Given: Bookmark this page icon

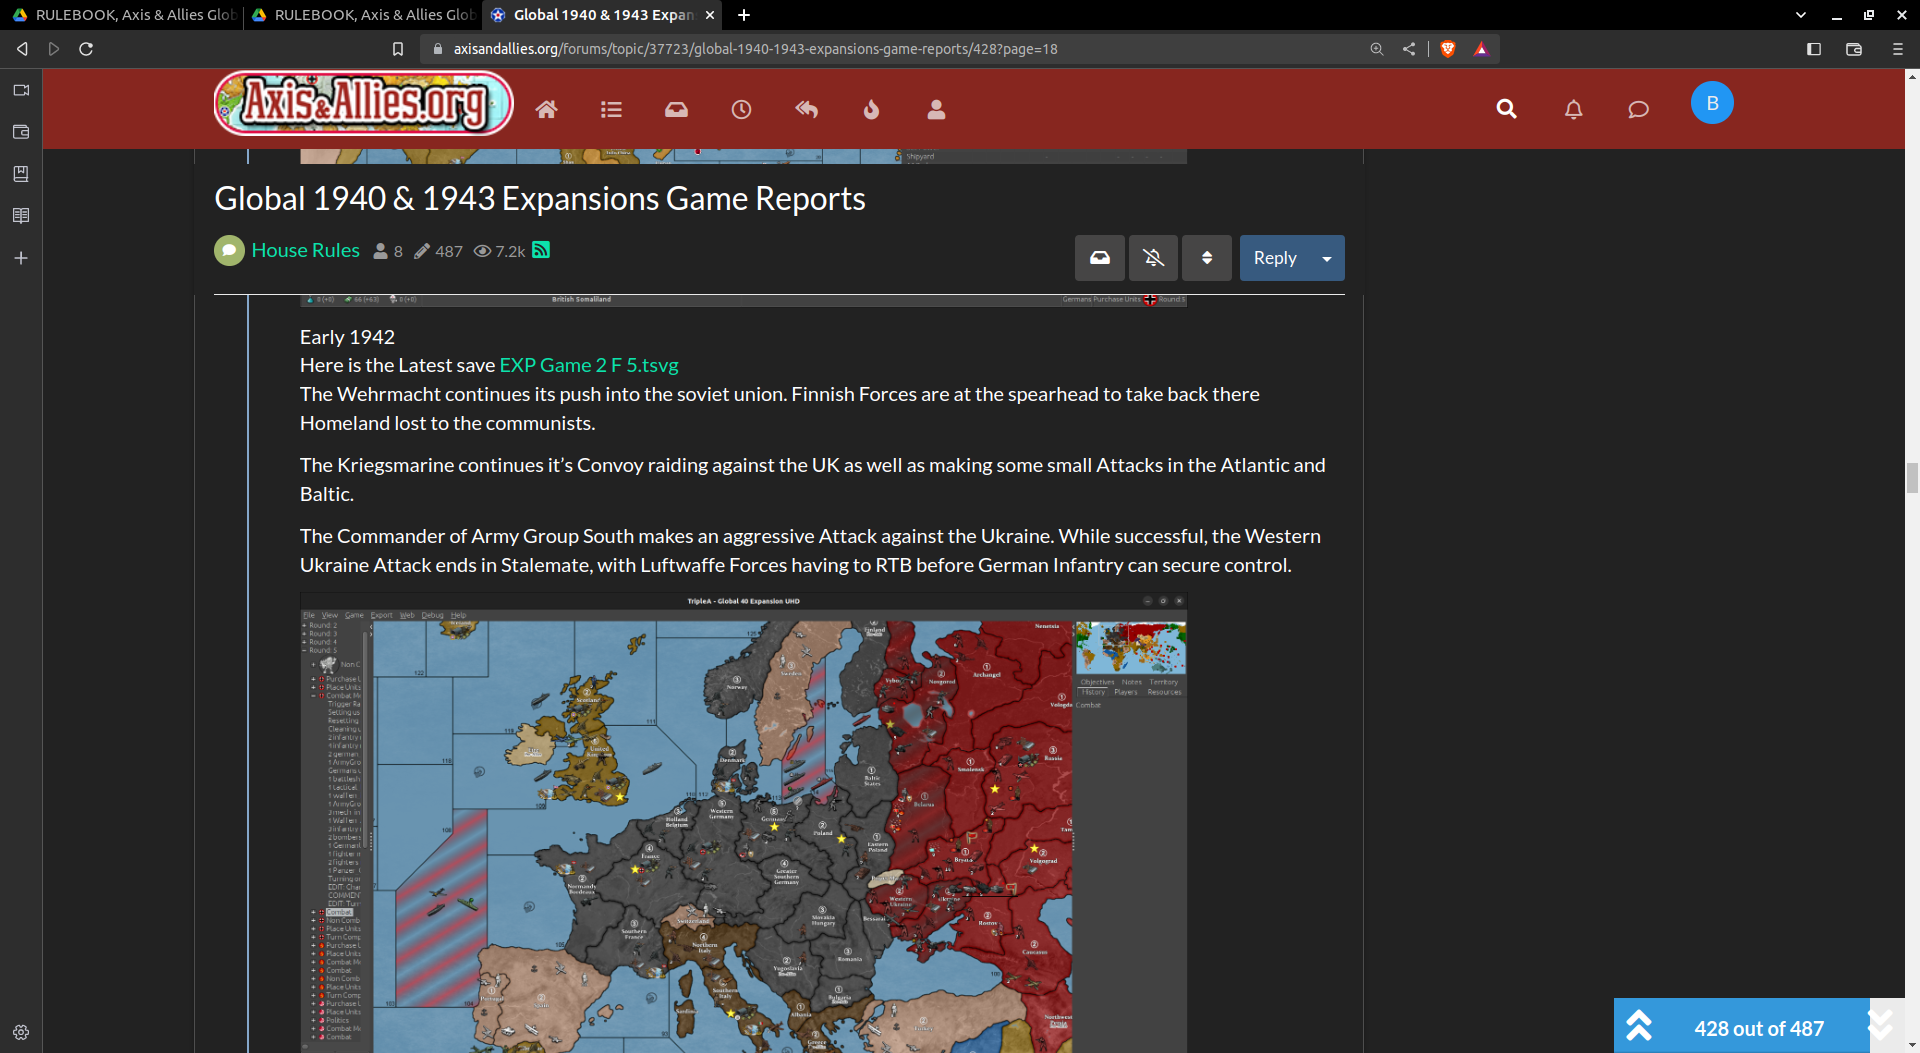Looking at the screenshot, I should click(x=398, y=49).
